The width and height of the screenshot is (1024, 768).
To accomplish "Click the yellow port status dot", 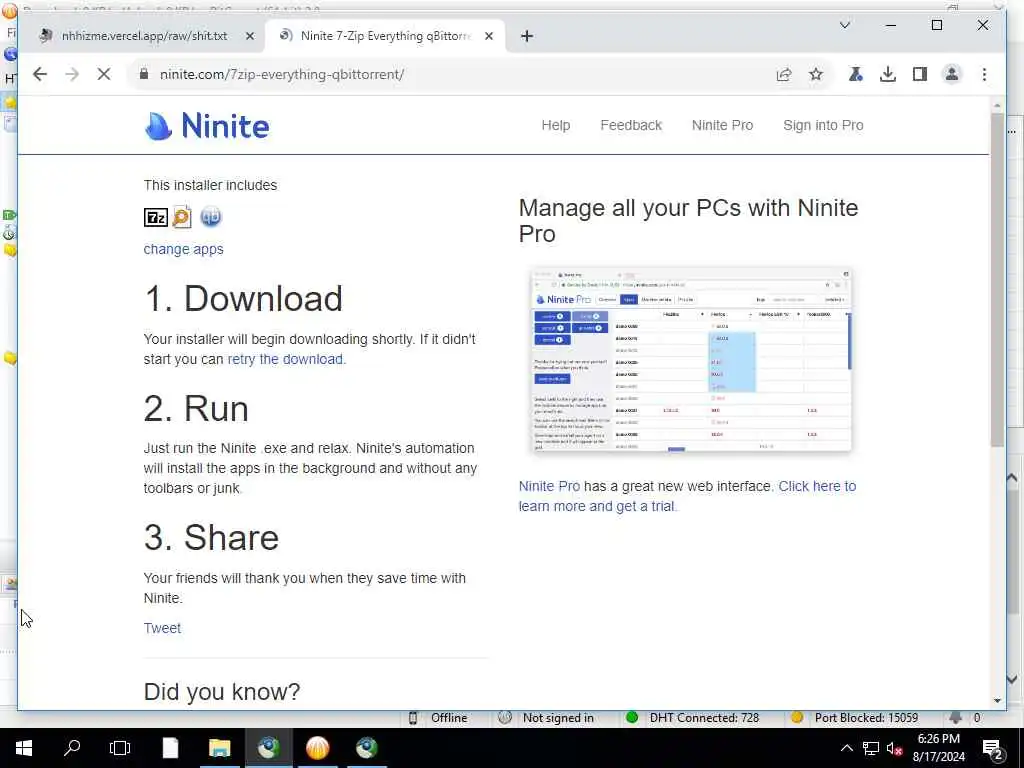I will pos(796,717).
